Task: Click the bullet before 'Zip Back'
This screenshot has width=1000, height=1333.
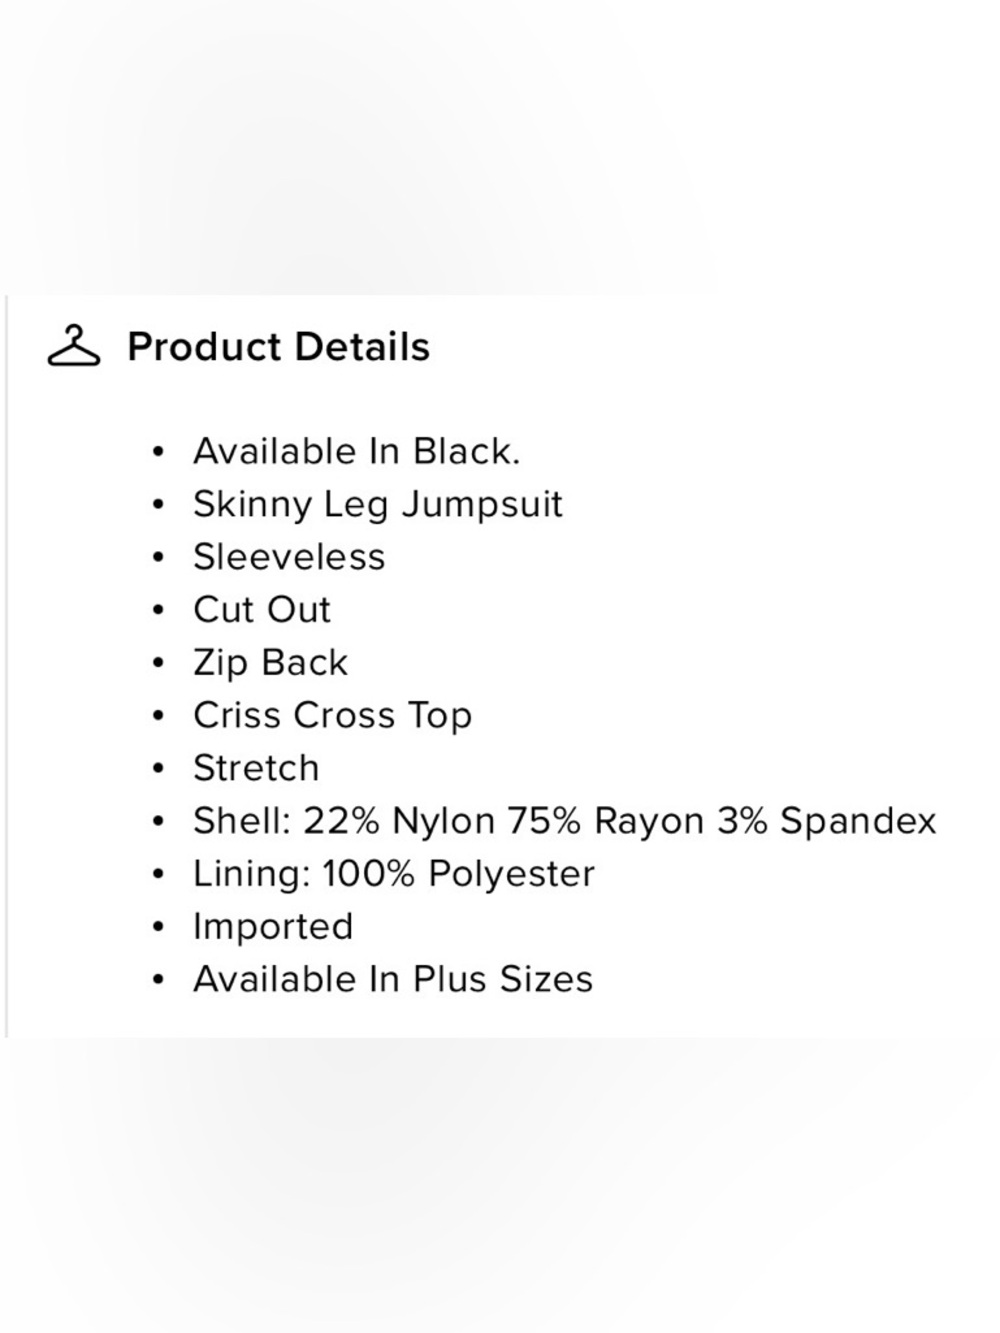Action: 158,664
